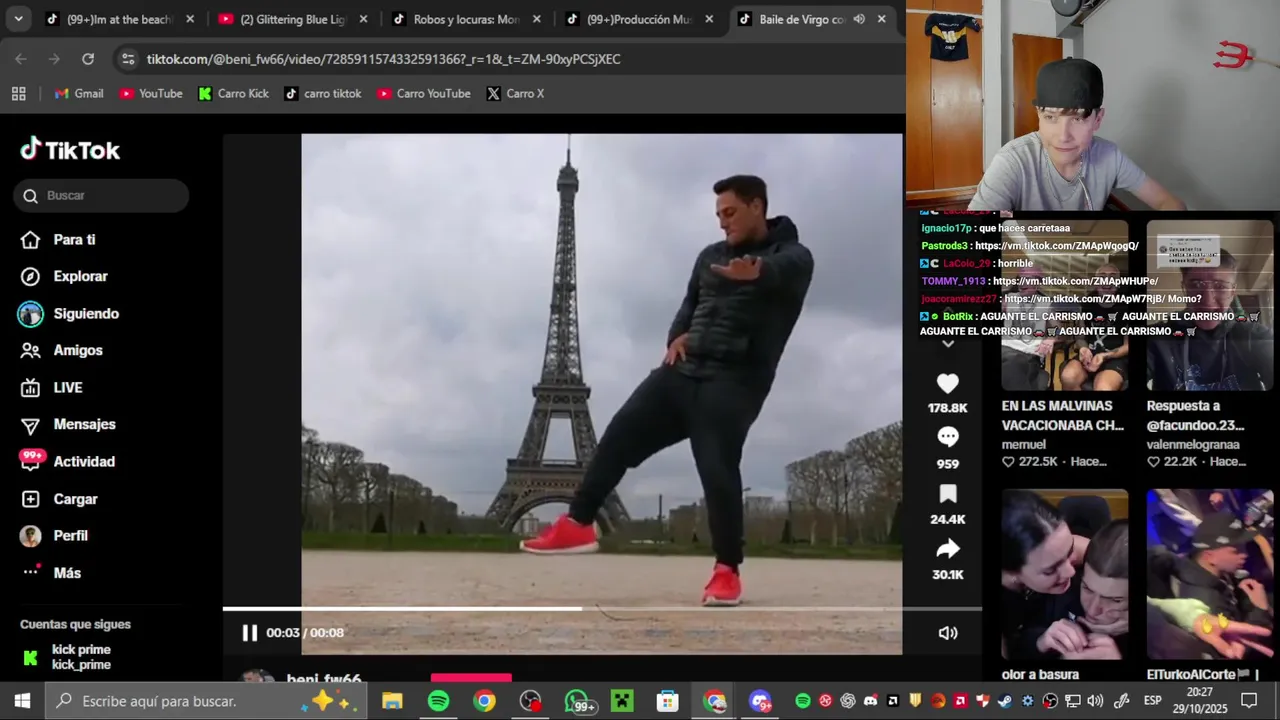
Task: Save video with bookmark icon
Action: click(947, 494)
